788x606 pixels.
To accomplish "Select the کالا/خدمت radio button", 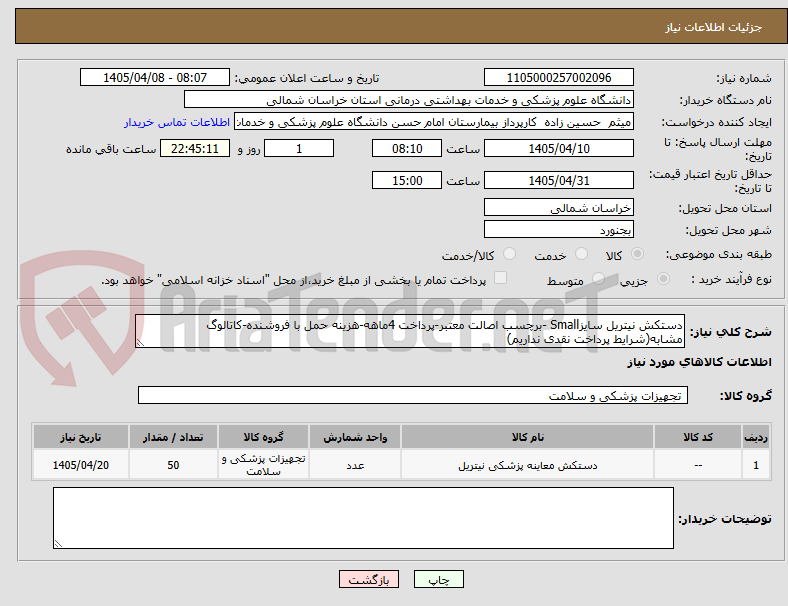I will 510,254.
